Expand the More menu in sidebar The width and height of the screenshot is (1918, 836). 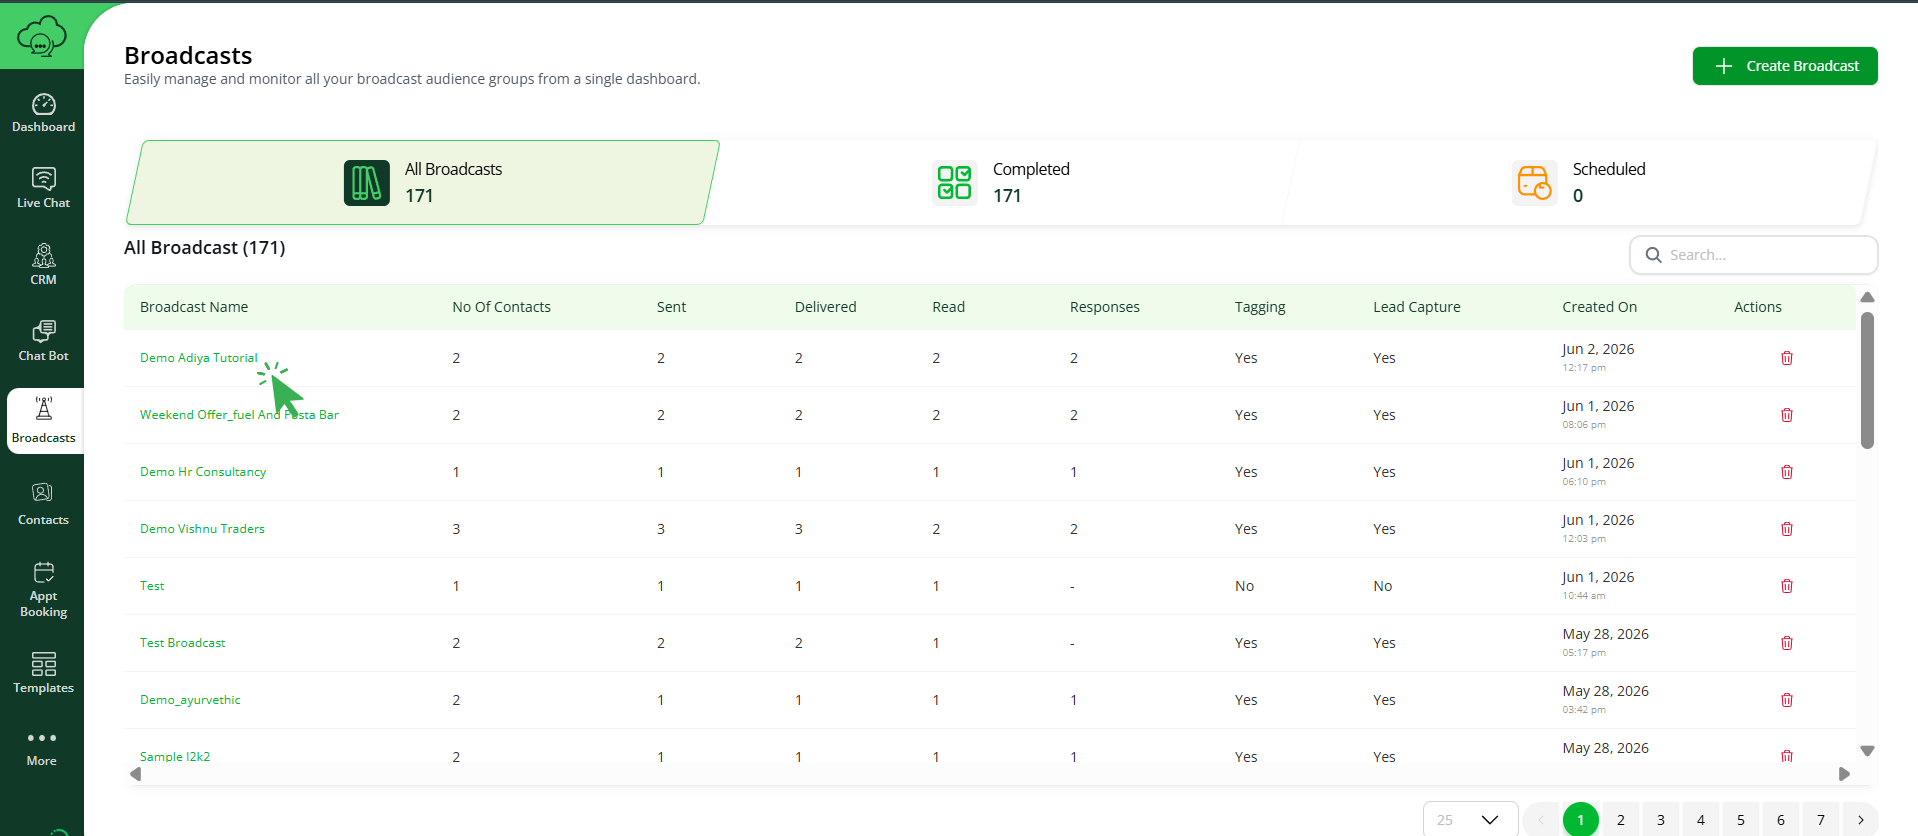[x=42, y=748]
